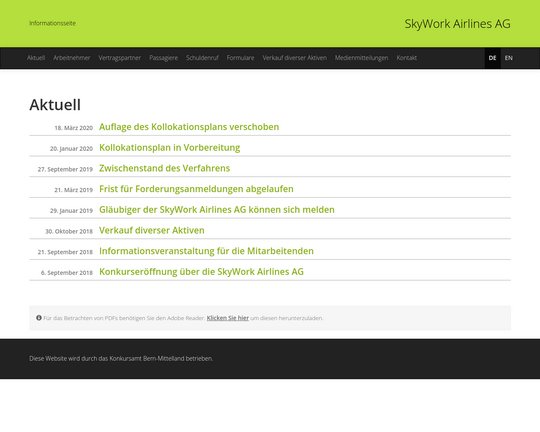Open the Medienmitteilungen menu item

361,58
